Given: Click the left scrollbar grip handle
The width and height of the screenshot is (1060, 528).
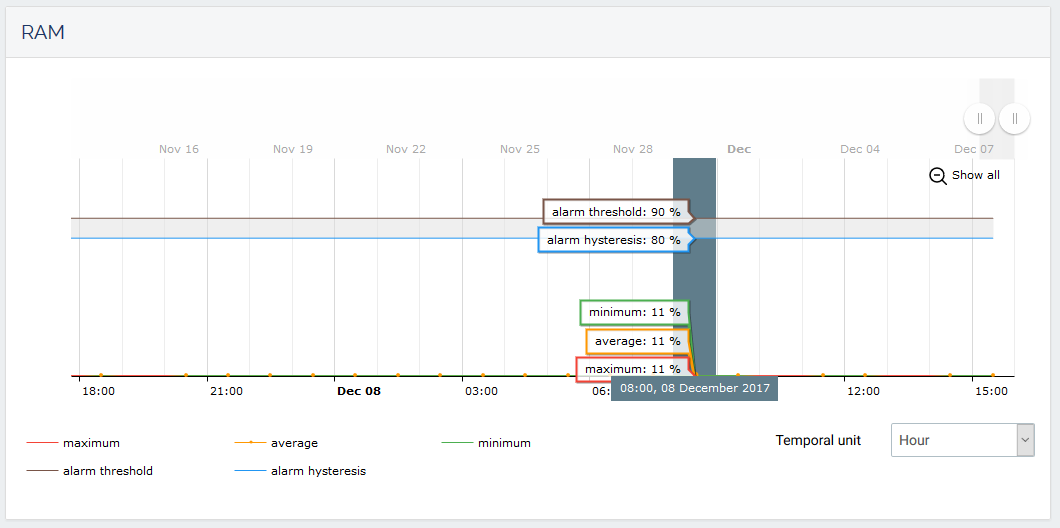Looking at the screenshot, I should tap(979, 119).
